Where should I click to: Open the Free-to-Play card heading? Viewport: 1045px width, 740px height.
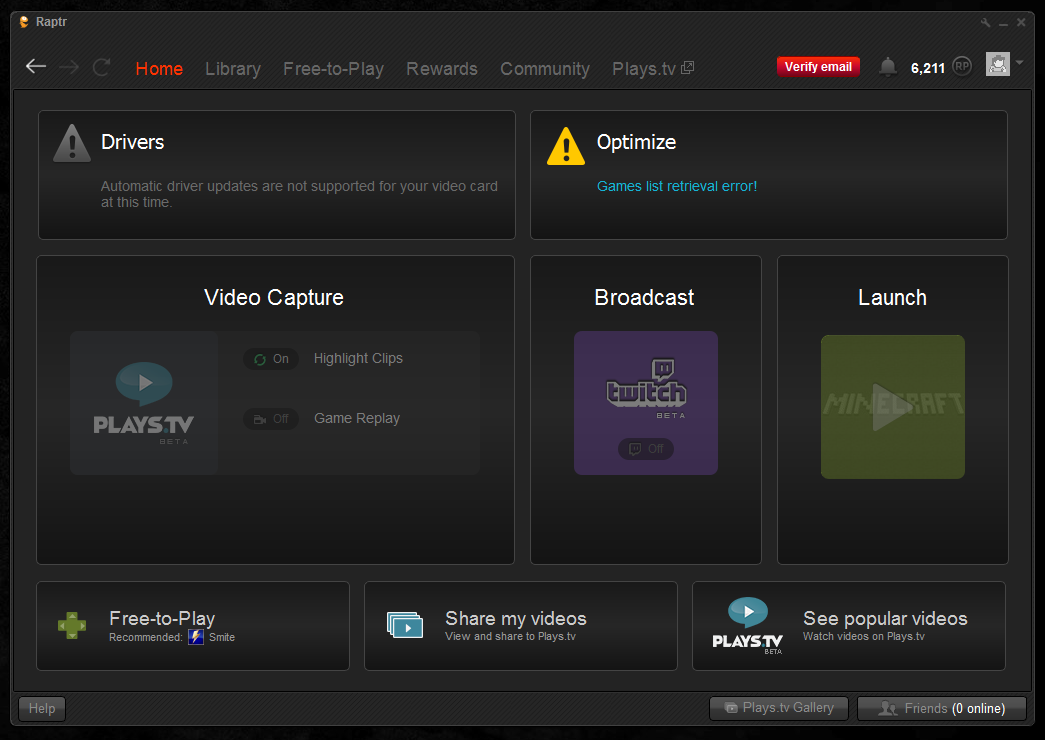click(x=162, y=618)
